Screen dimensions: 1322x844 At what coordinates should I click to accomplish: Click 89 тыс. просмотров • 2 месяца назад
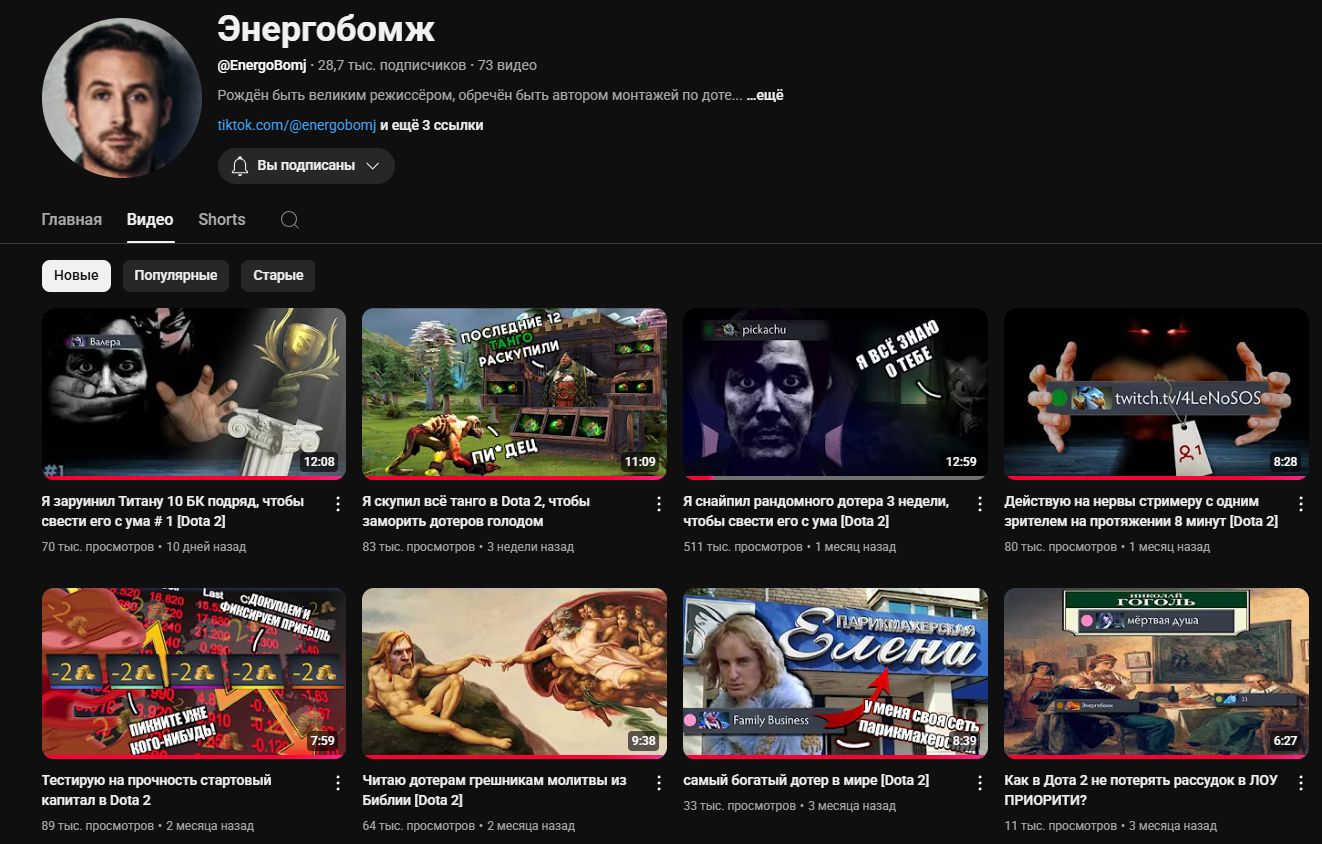tap(148, 826)
